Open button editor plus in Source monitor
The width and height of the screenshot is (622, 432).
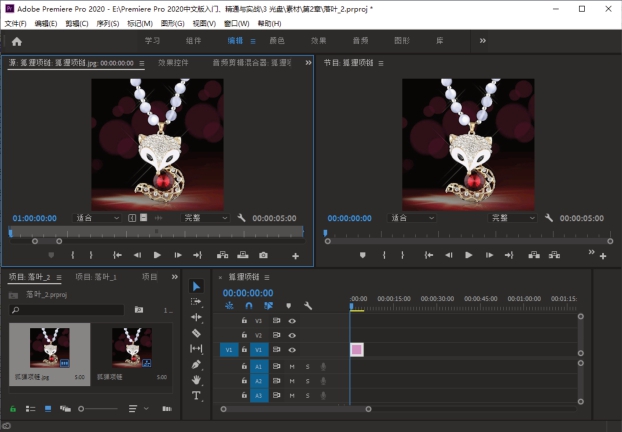click(x=296, y=256)
